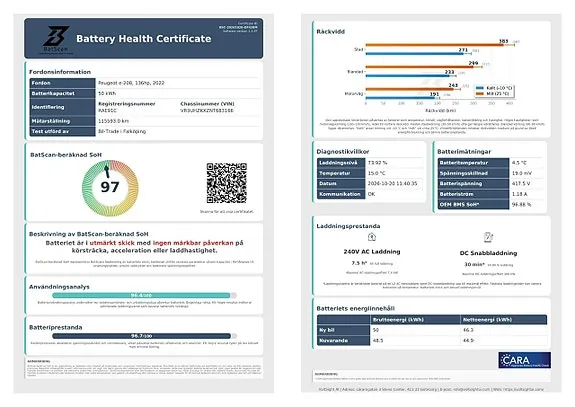Click the blue Kallt legend swatch
Screen dimensions: 575x407
coord(480,88)
